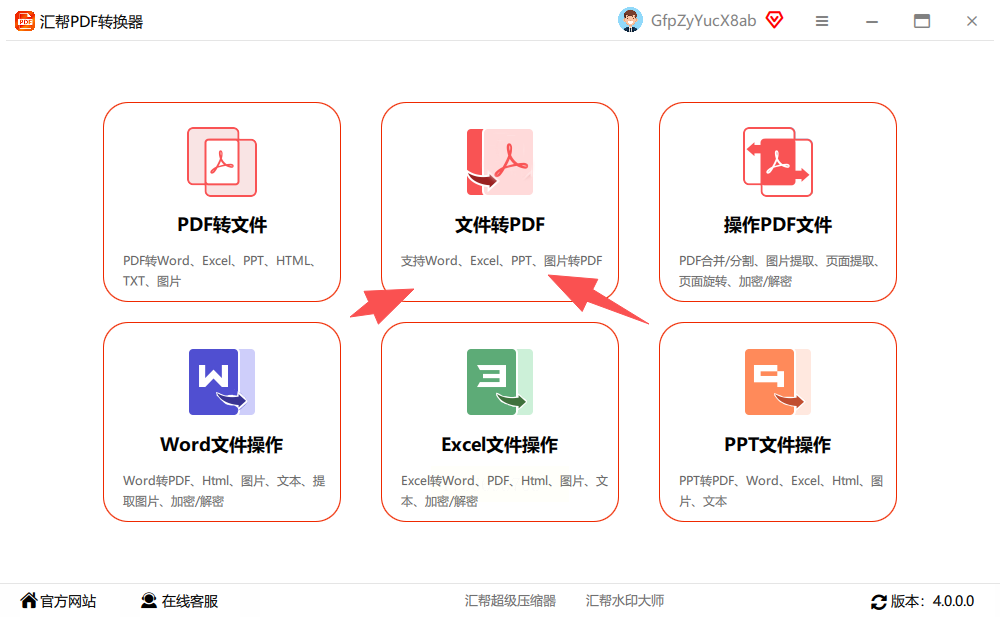Click the username GfpZyYucX8ab

(703, 21)
